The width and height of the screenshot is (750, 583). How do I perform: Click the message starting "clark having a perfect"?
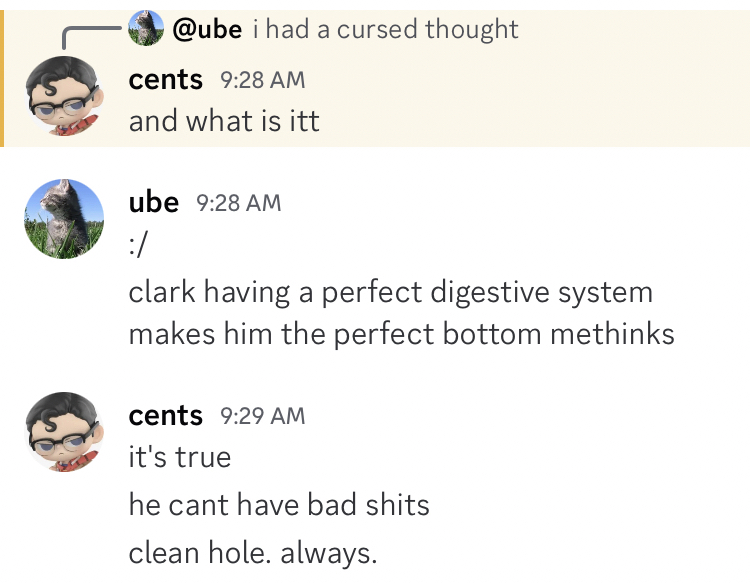390,292
